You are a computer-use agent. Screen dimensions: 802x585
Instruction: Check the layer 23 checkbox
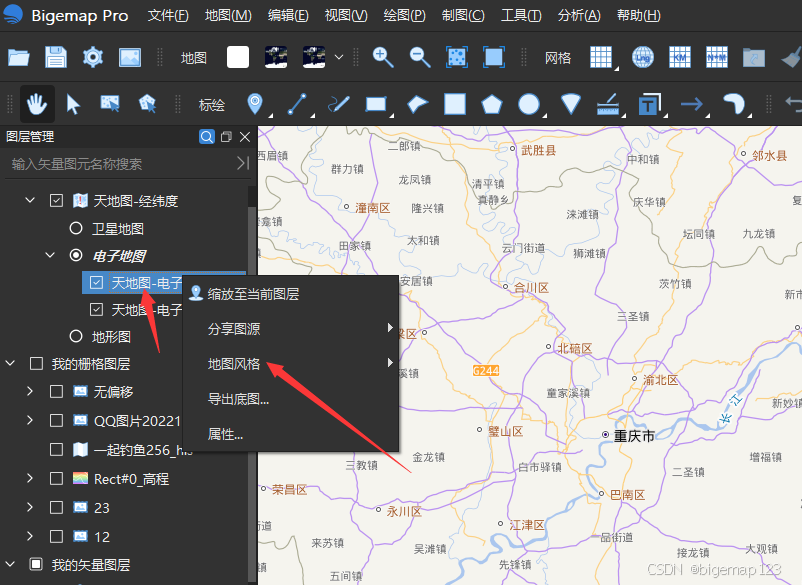pyautogui.click(x=56, y=507)
